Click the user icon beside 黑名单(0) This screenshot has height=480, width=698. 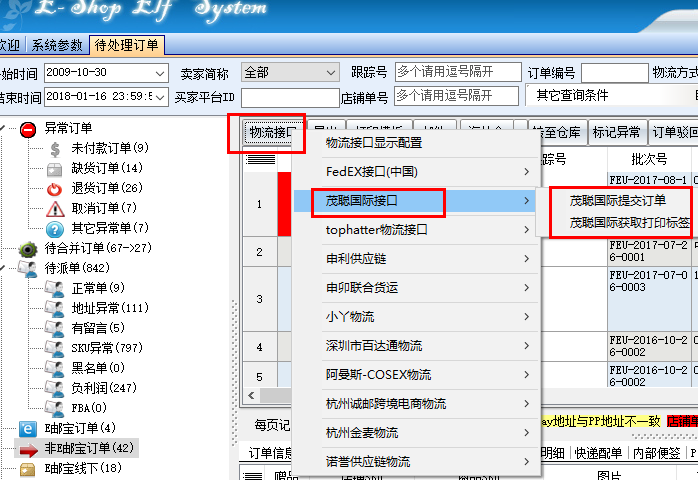coord(55,369)
